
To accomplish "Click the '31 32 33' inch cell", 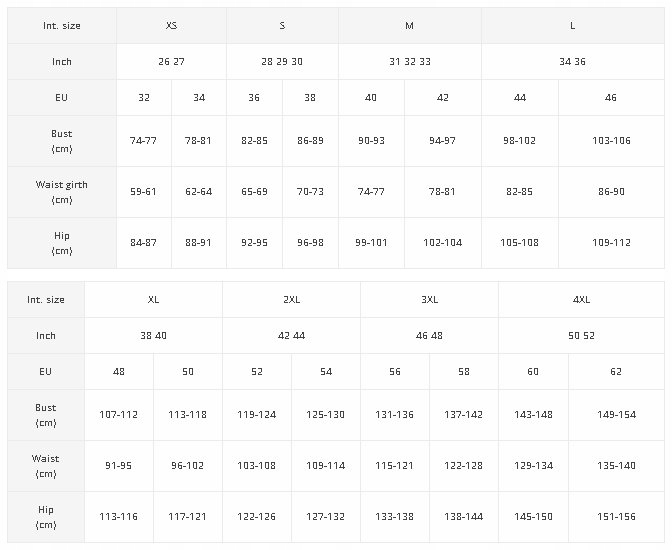I will (x=410, y=62).
